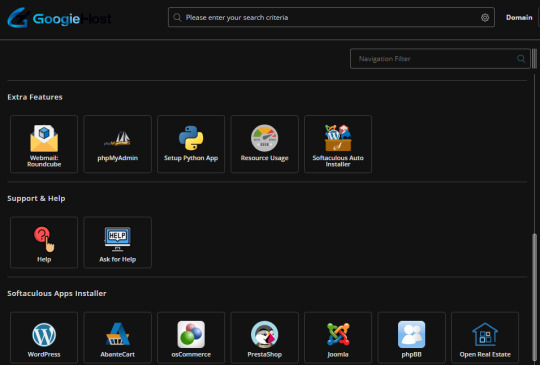Open Webmail Roundcube
540x365 pixels.
[x=44, y=144]
